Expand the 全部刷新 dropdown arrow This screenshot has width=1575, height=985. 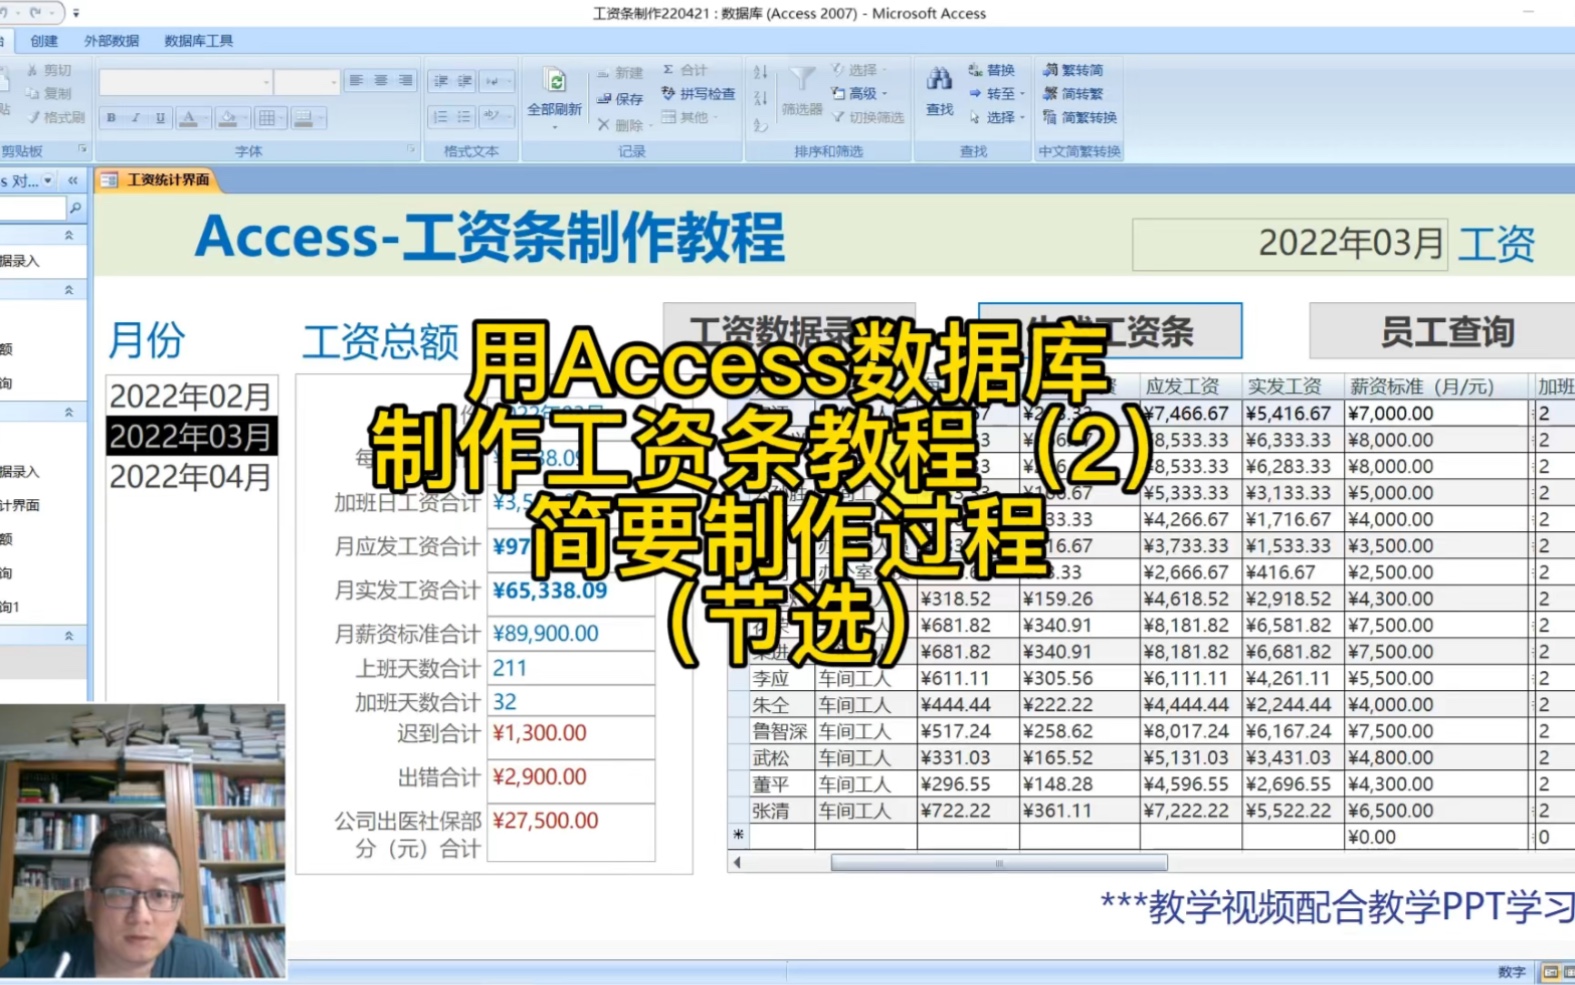click(x=555, y=127)
